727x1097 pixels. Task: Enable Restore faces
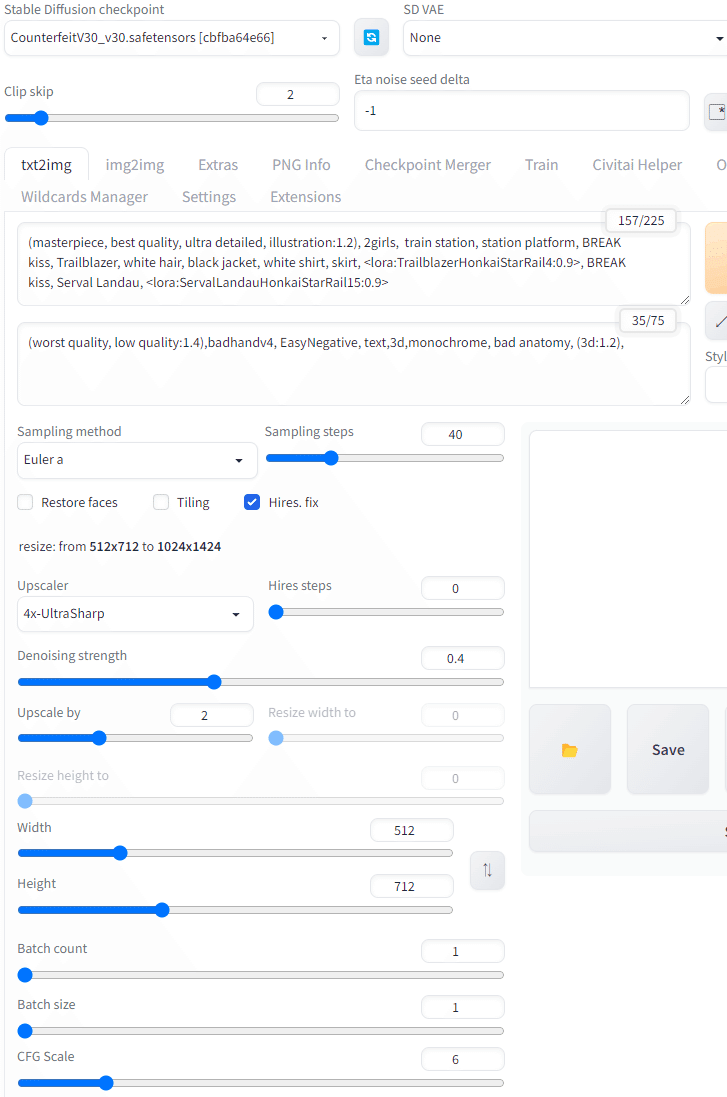(24, 502)
